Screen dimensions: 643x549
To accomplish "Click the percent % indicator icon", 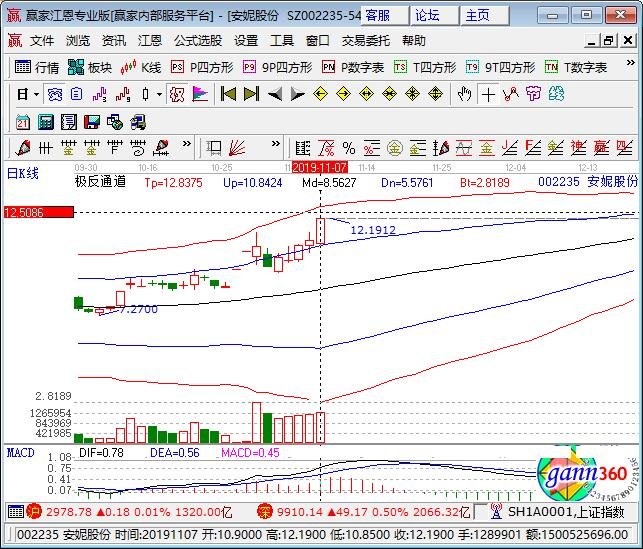I will [x=349, y=148].
